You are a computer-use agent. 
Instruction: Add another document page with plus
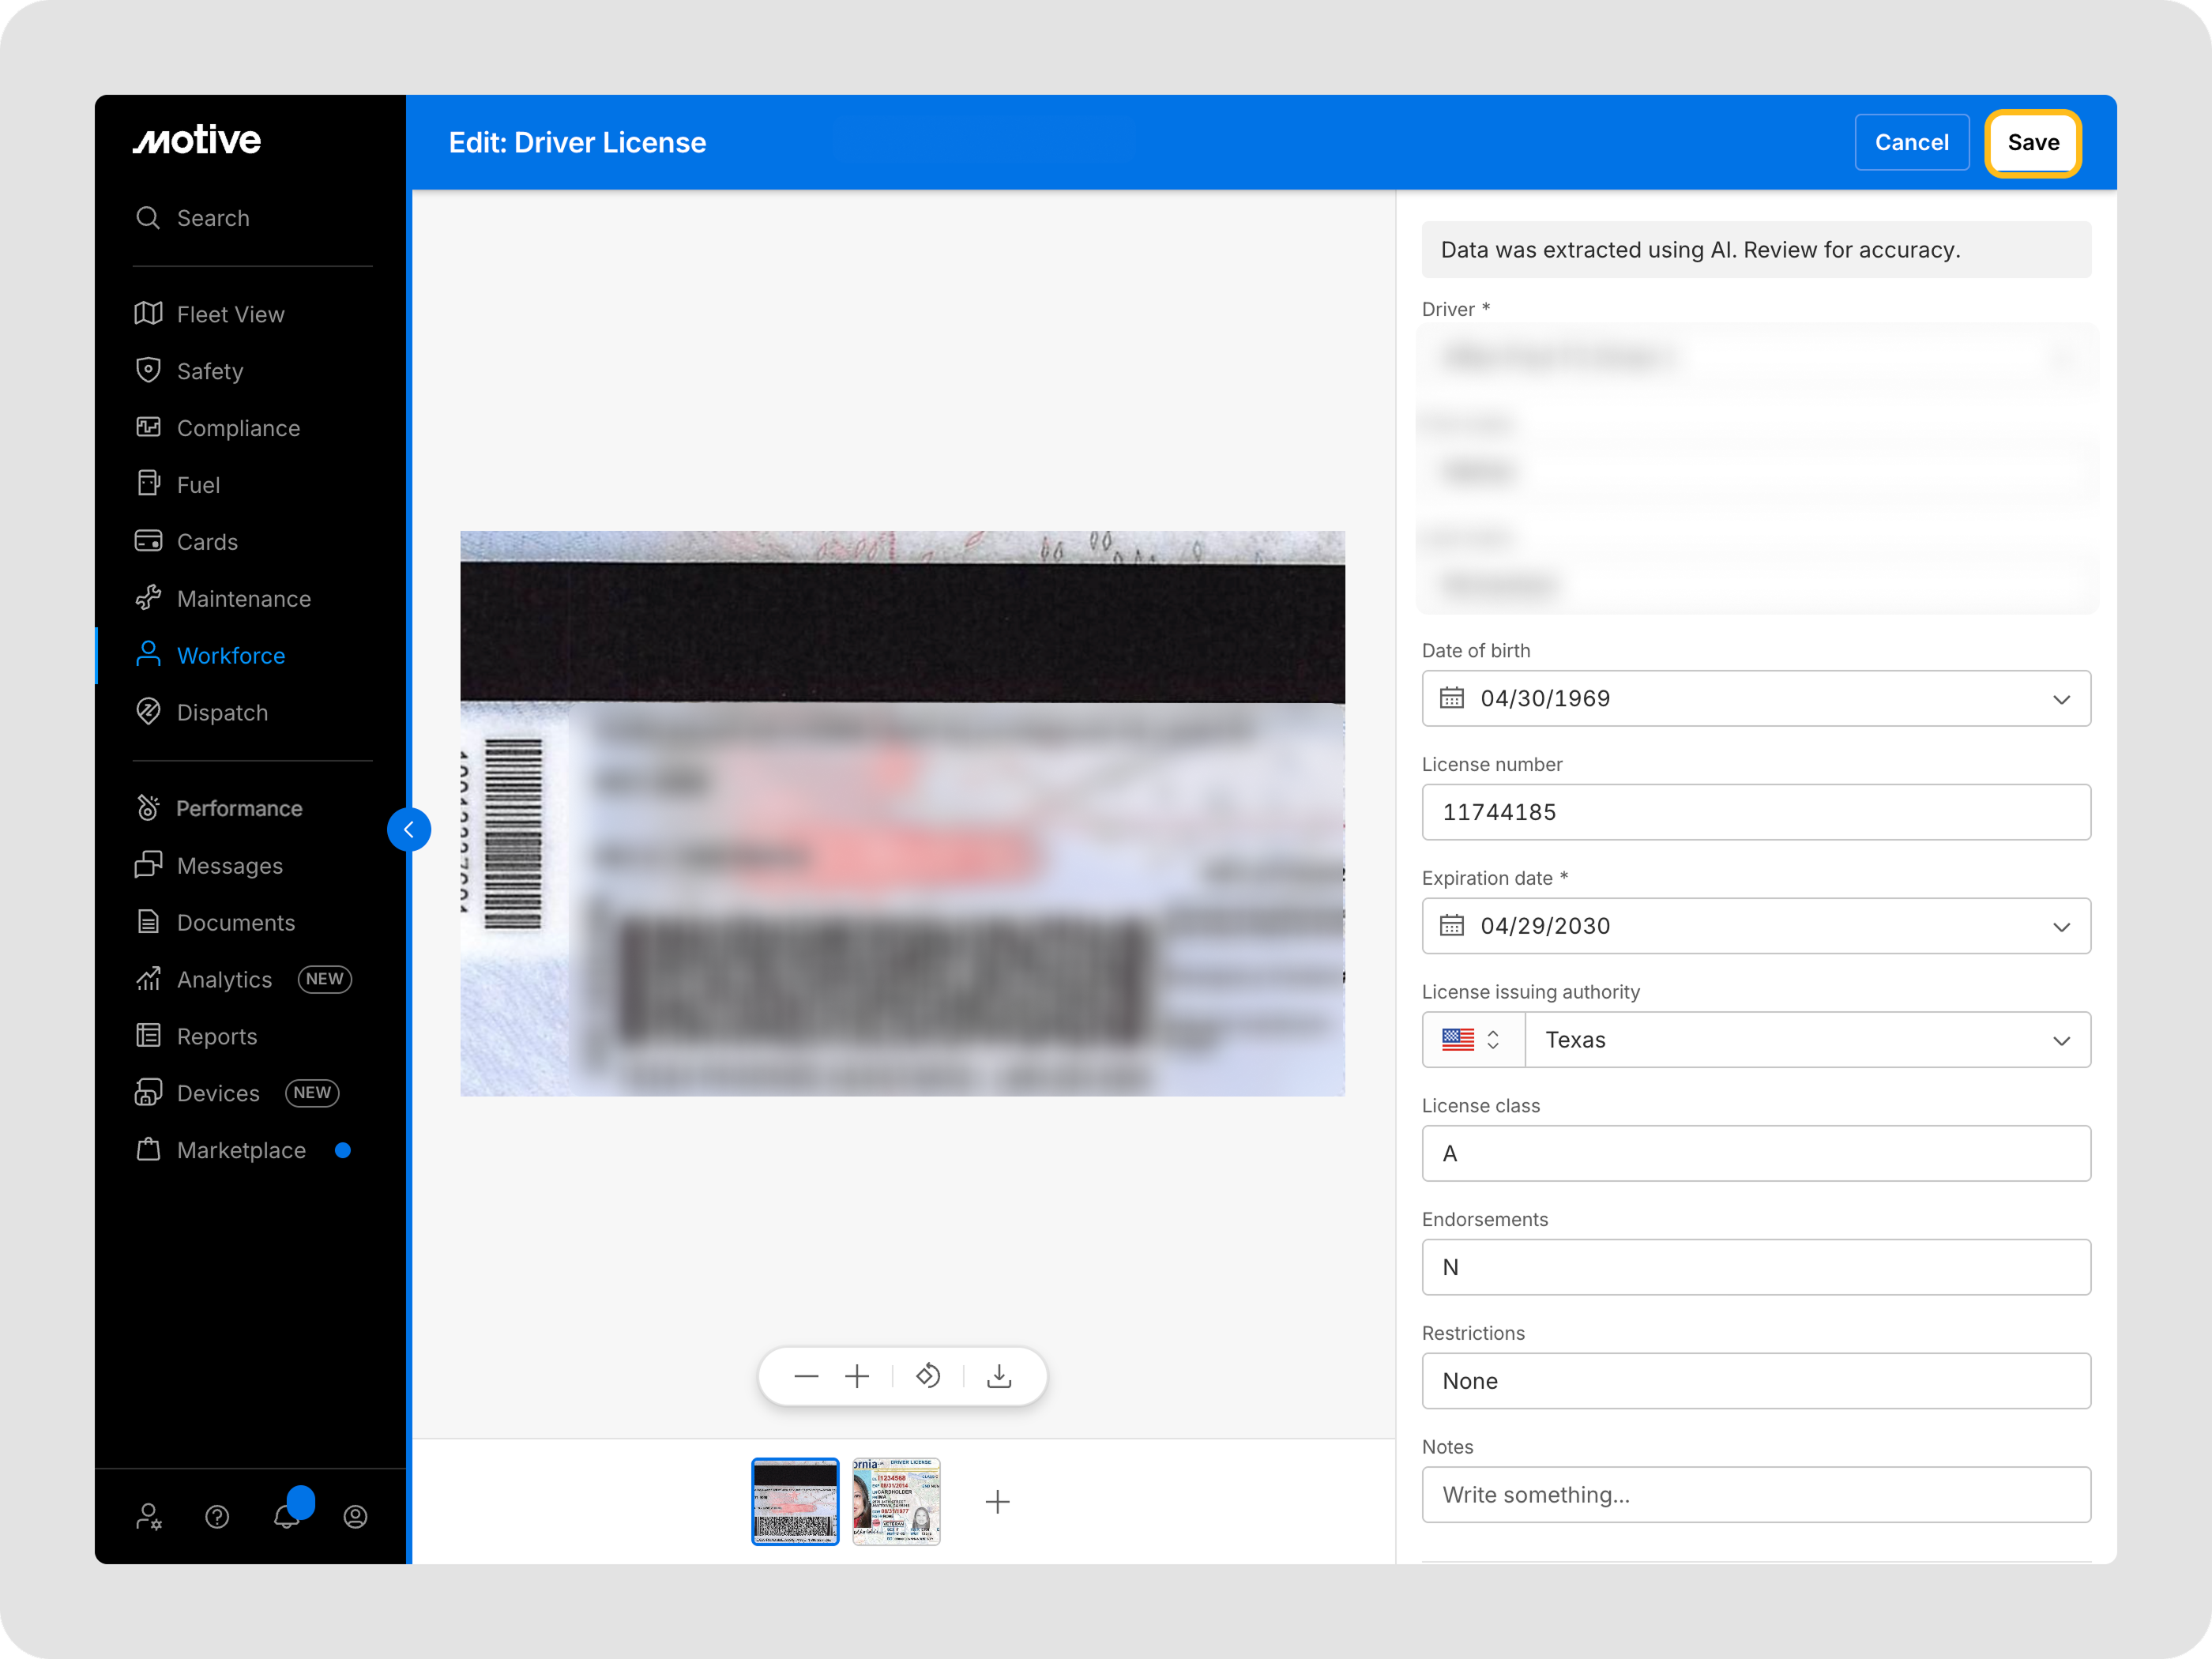tap(997, 1501)
